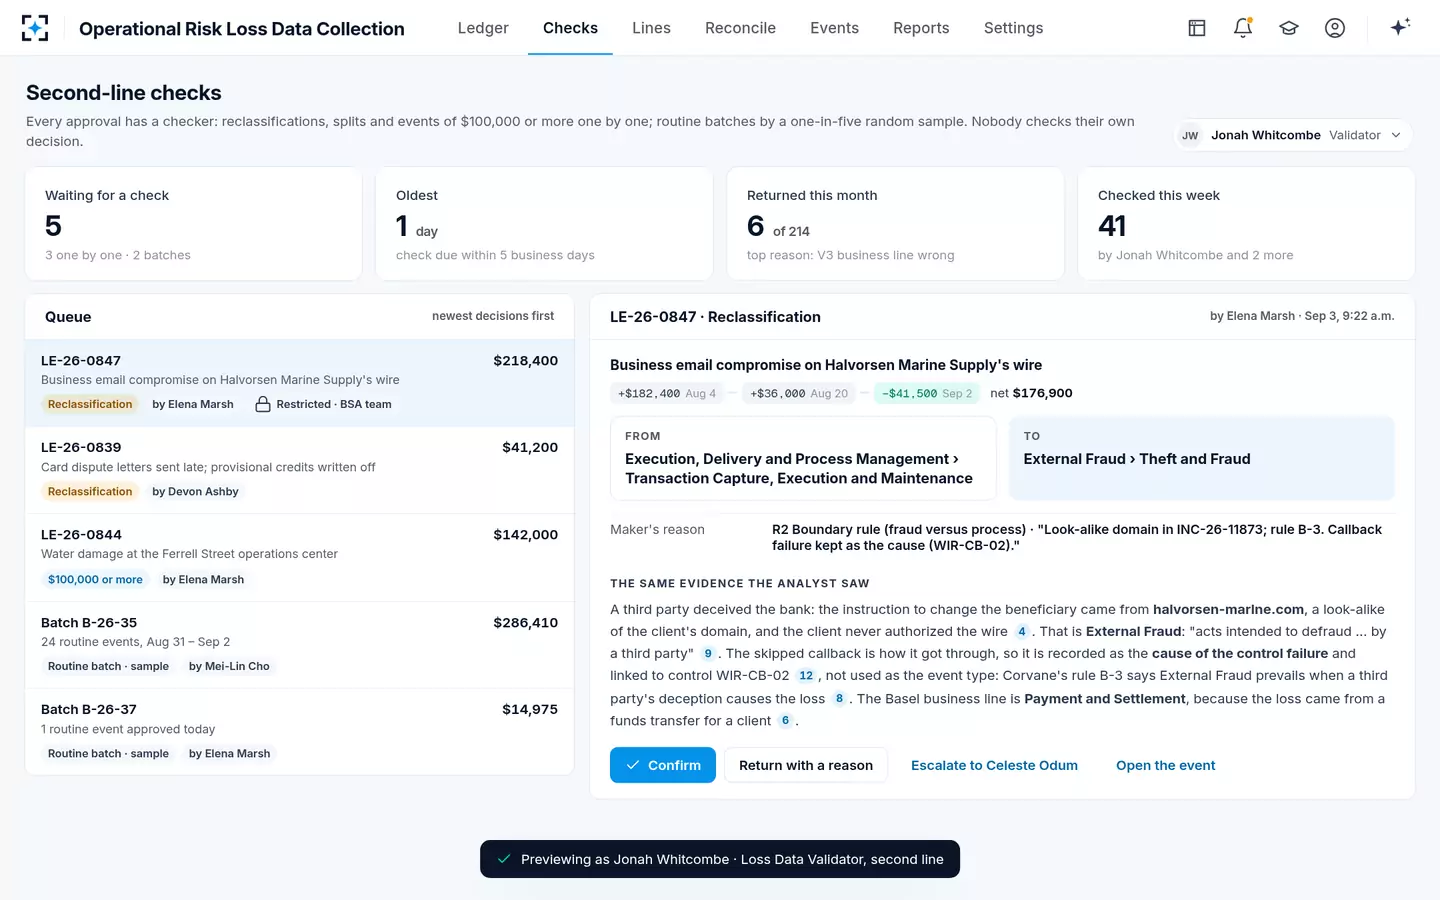Open evidence citation 8
Screen dimensions: 1440x900
pyautogui.click(x=839, y=698)
